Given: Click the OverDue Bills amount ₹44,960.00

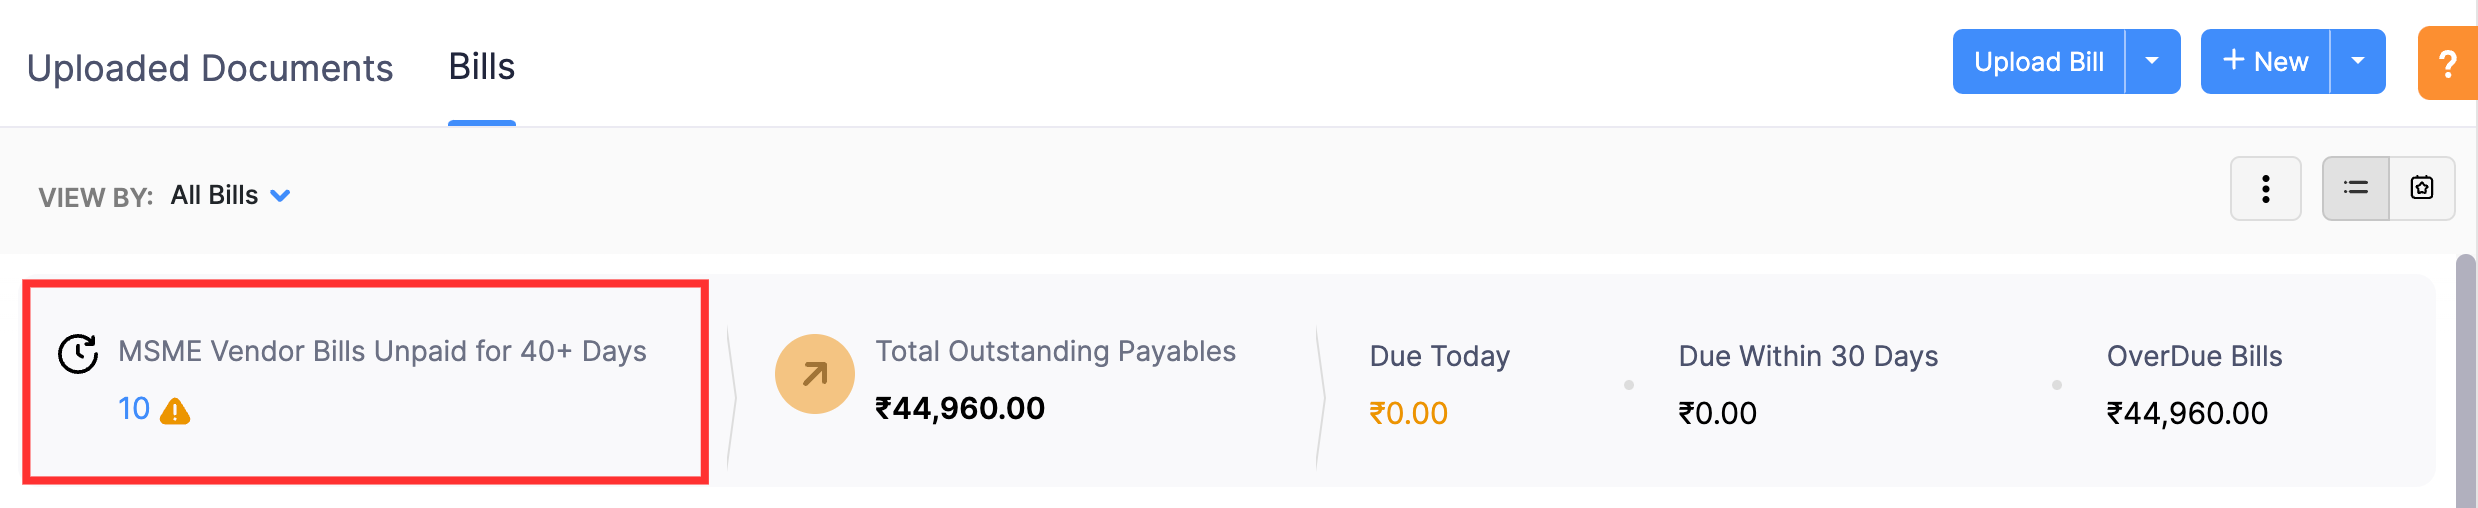Looking at the screenshot, I should click(x=2187, y=413).
